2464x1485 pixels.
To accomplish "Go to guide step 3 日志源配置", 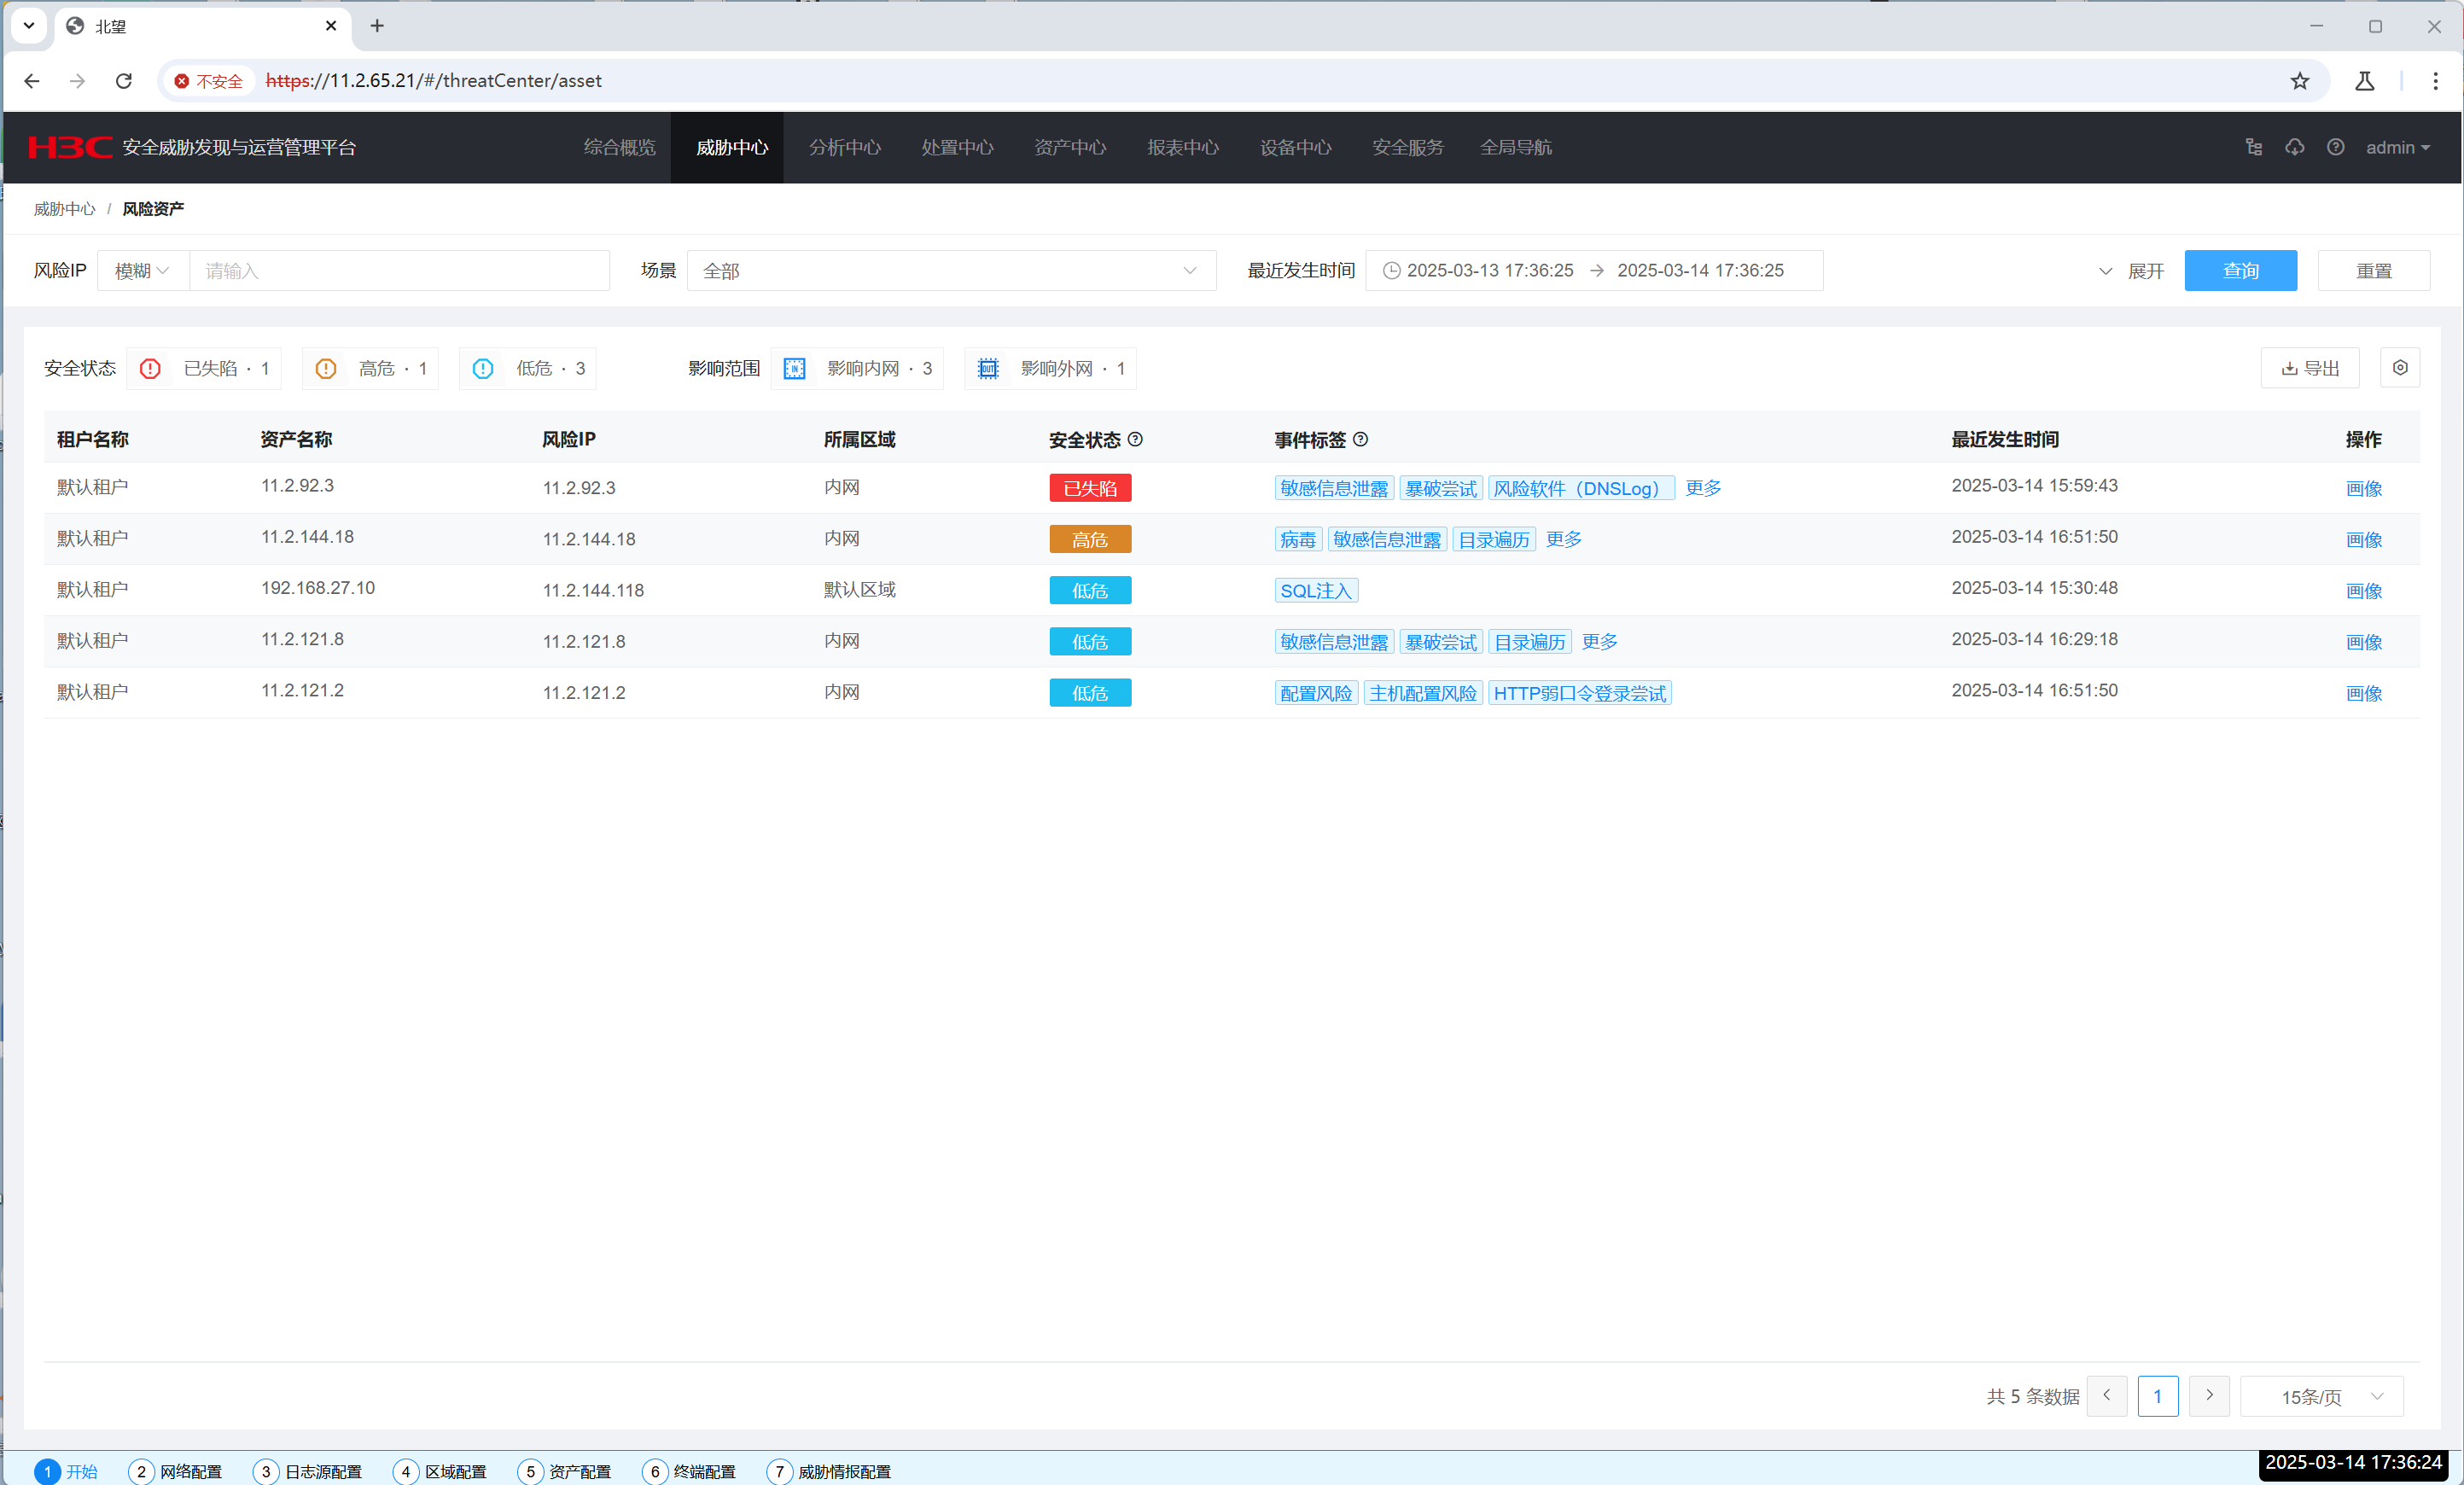I will (307, 1471).
